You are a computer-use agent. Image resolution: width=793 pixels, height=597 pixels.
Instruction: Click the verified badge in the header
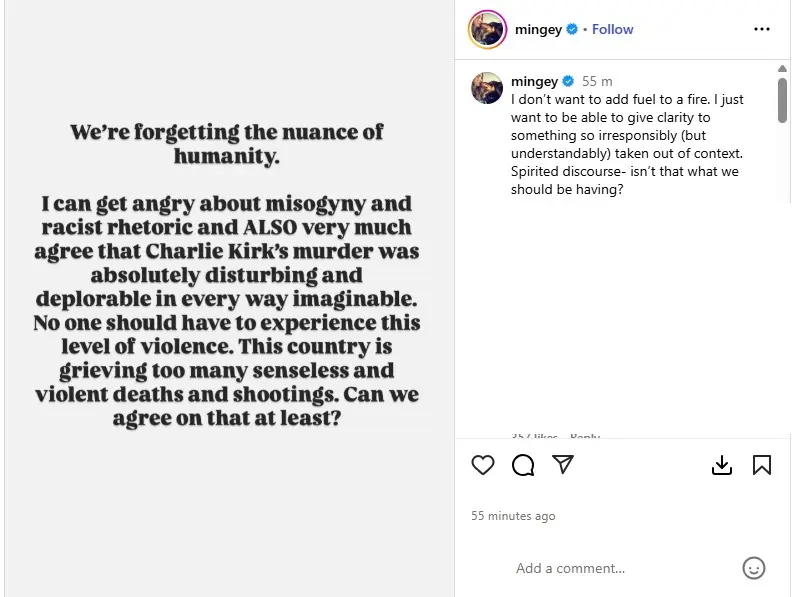[572, 29]
